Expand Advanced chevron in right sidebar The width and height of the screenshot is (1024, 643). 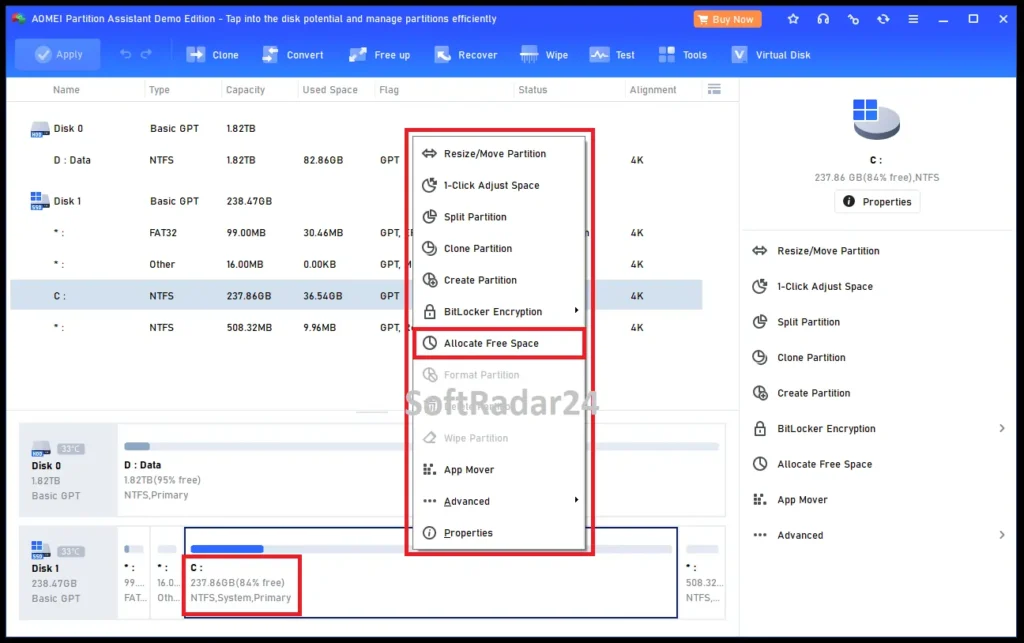click(1002, 535)
